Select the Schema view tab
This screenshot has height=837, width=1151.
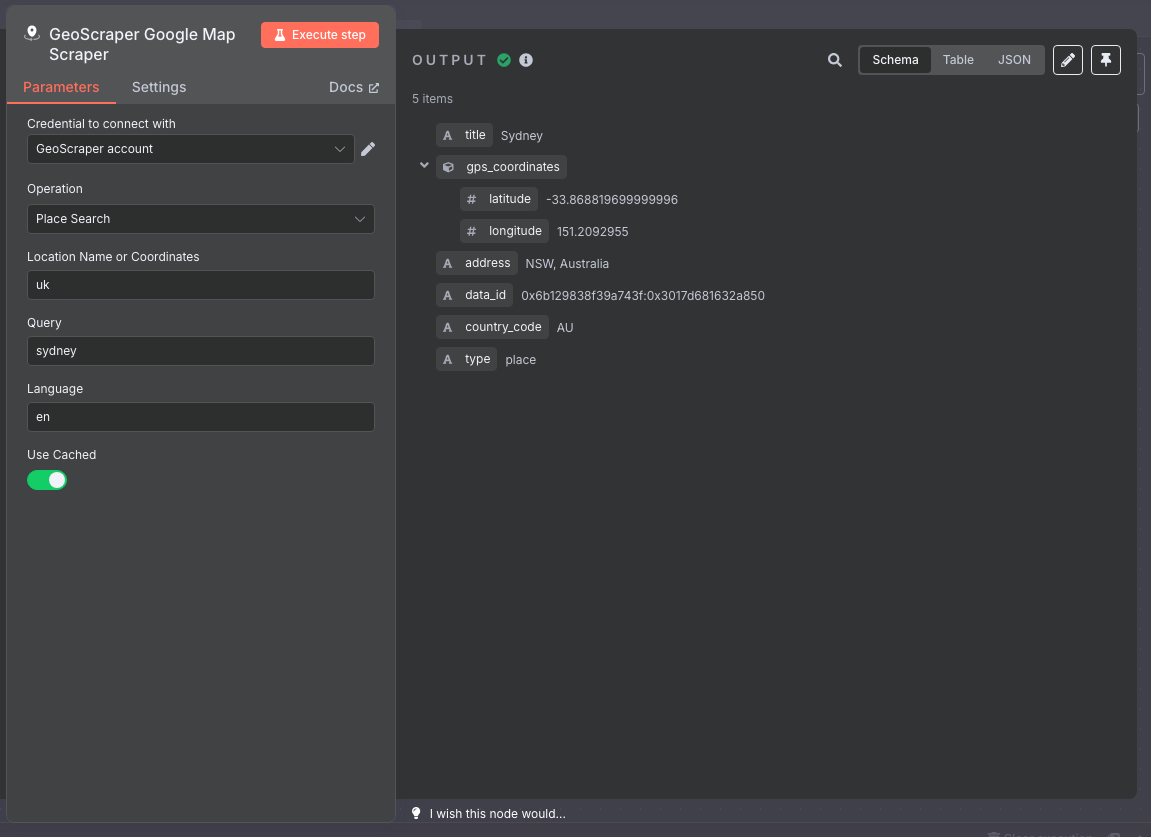(895, 60)
